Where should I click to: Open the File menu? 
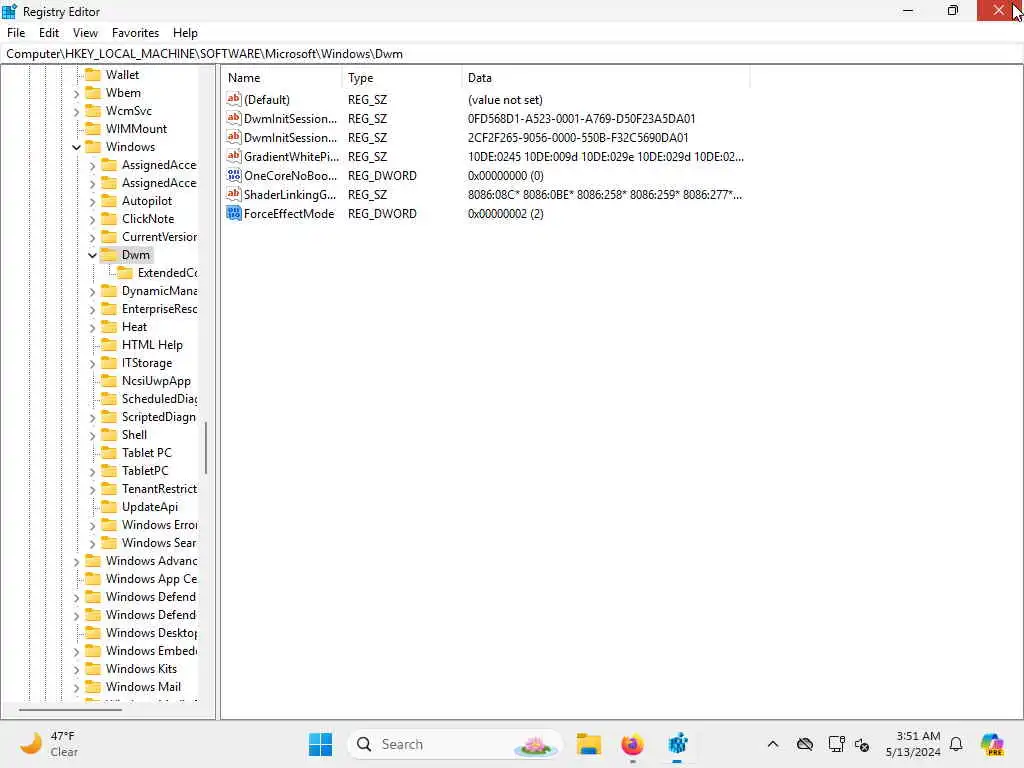[x=16, y=33]
